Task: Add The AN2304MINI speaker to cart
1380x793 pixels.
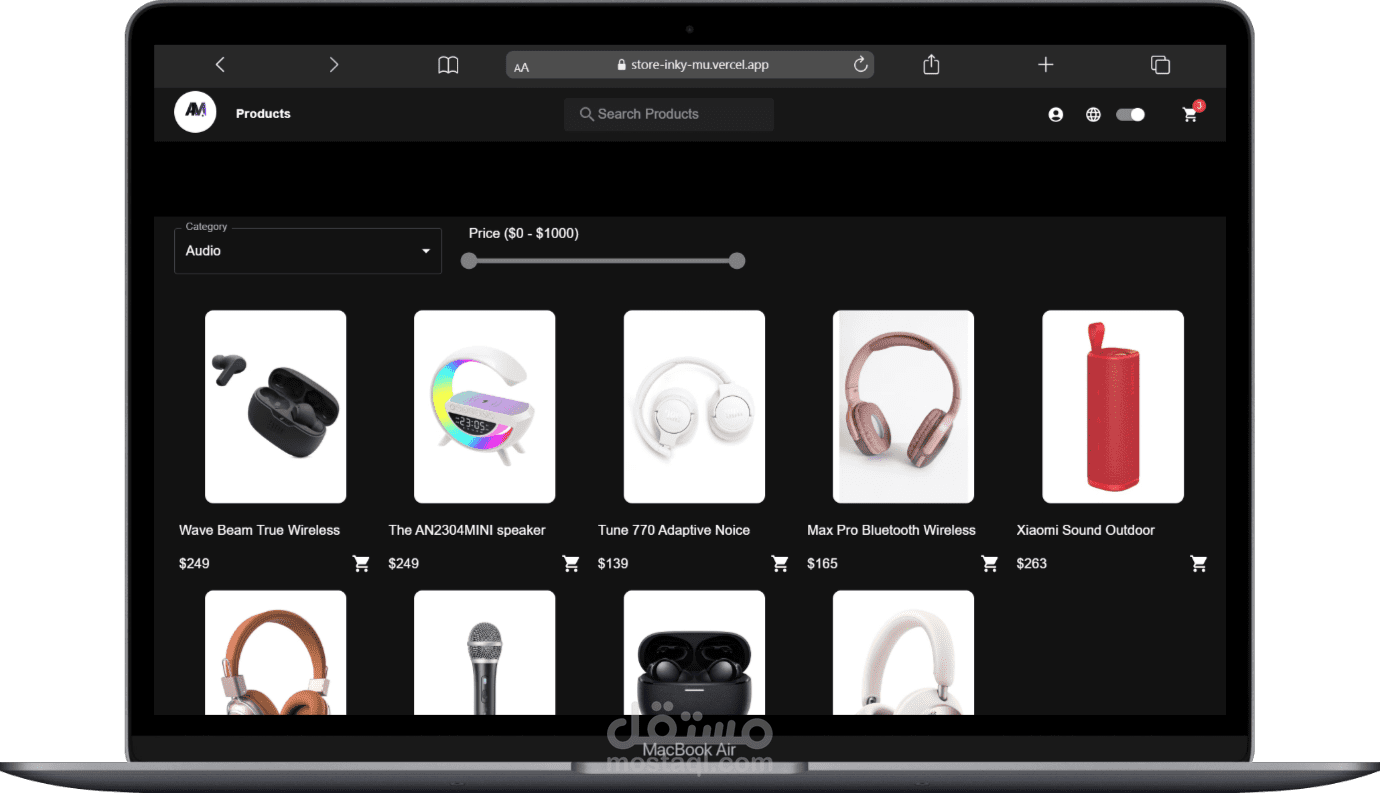Action: pos(571,564)
